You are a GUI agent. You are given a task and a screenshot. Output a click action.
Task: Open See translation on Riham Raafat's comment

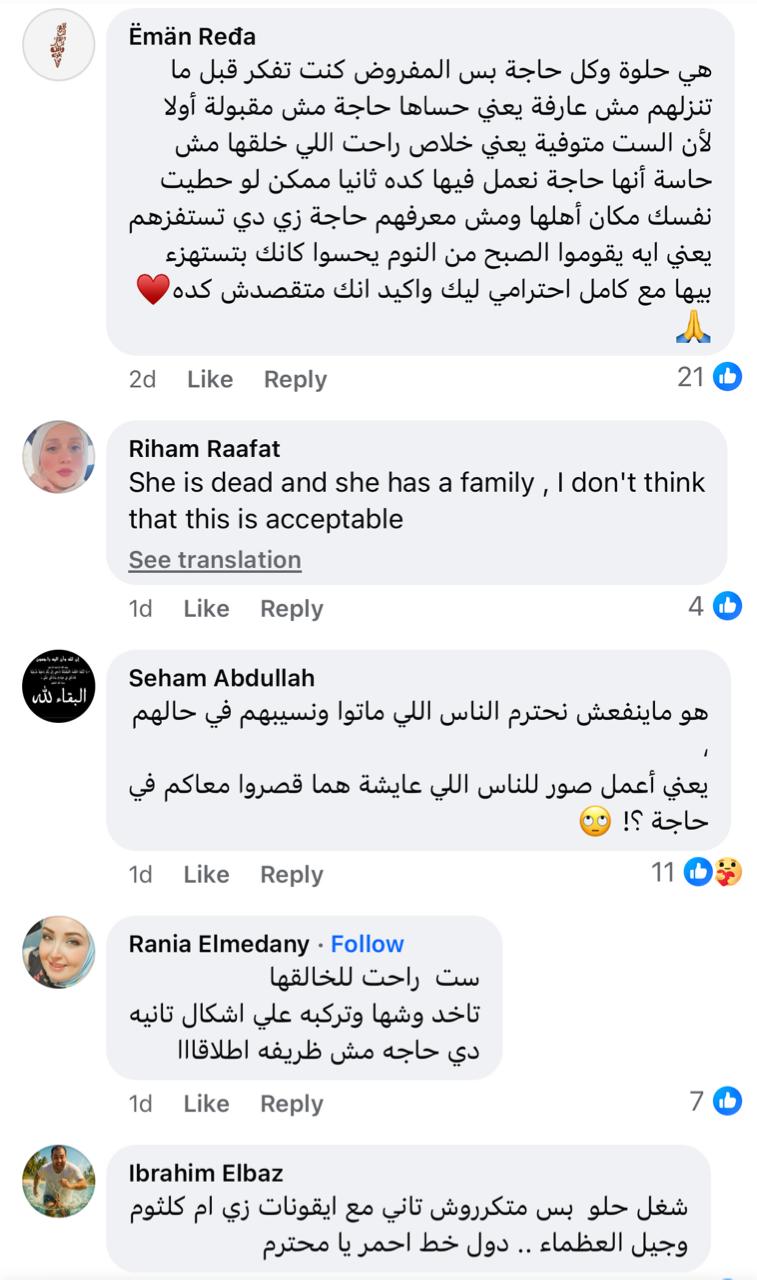(214, 559)
